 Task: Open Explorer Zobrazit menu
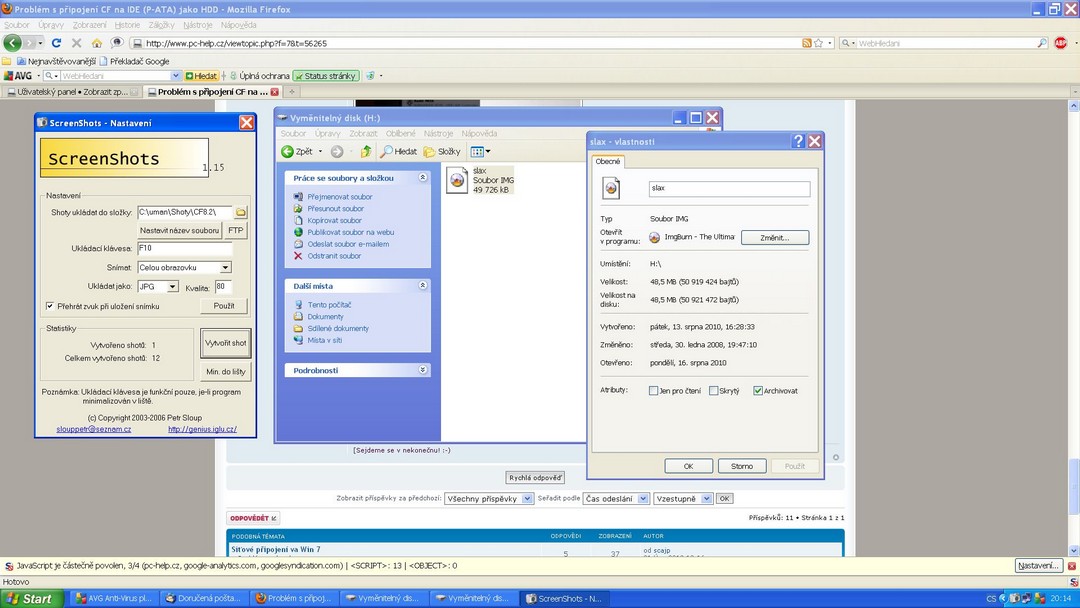coord(363,134)
